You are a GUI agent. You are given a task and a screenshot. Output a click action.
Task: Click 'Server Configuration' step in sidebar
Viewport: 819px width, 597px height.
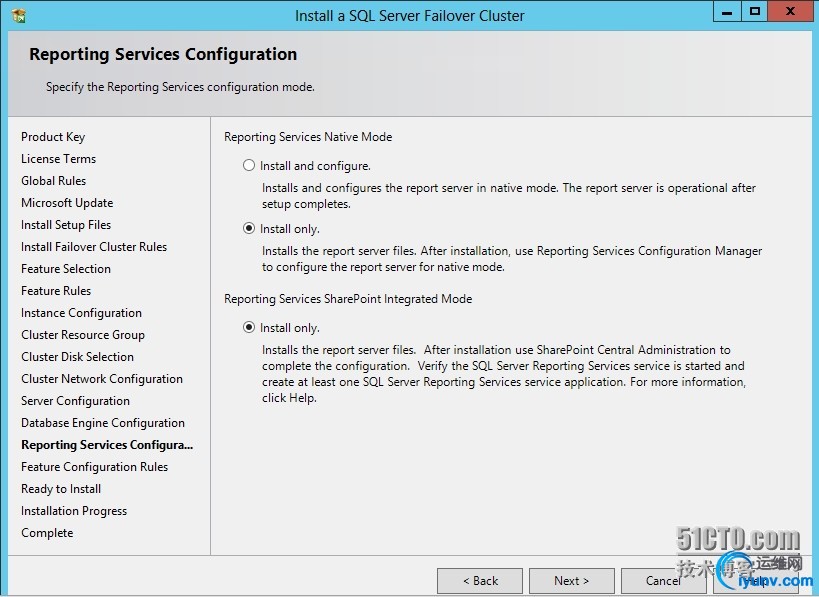click(75, 401)
